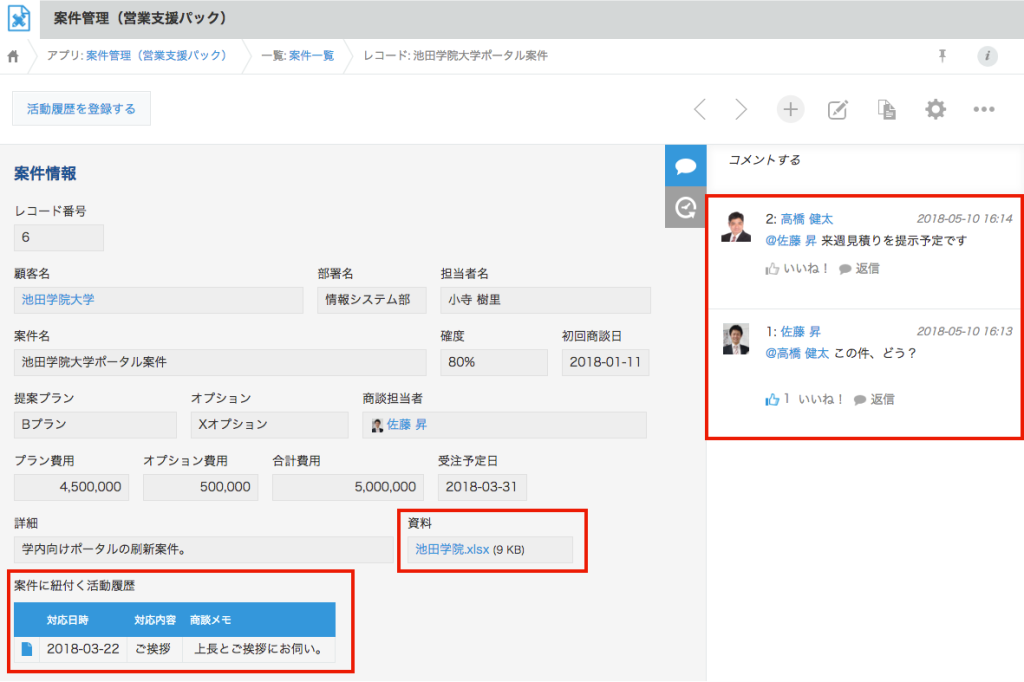Go to next record arrow
Viewport: 1024px width, 682px height.
click(x=741, y=109)
